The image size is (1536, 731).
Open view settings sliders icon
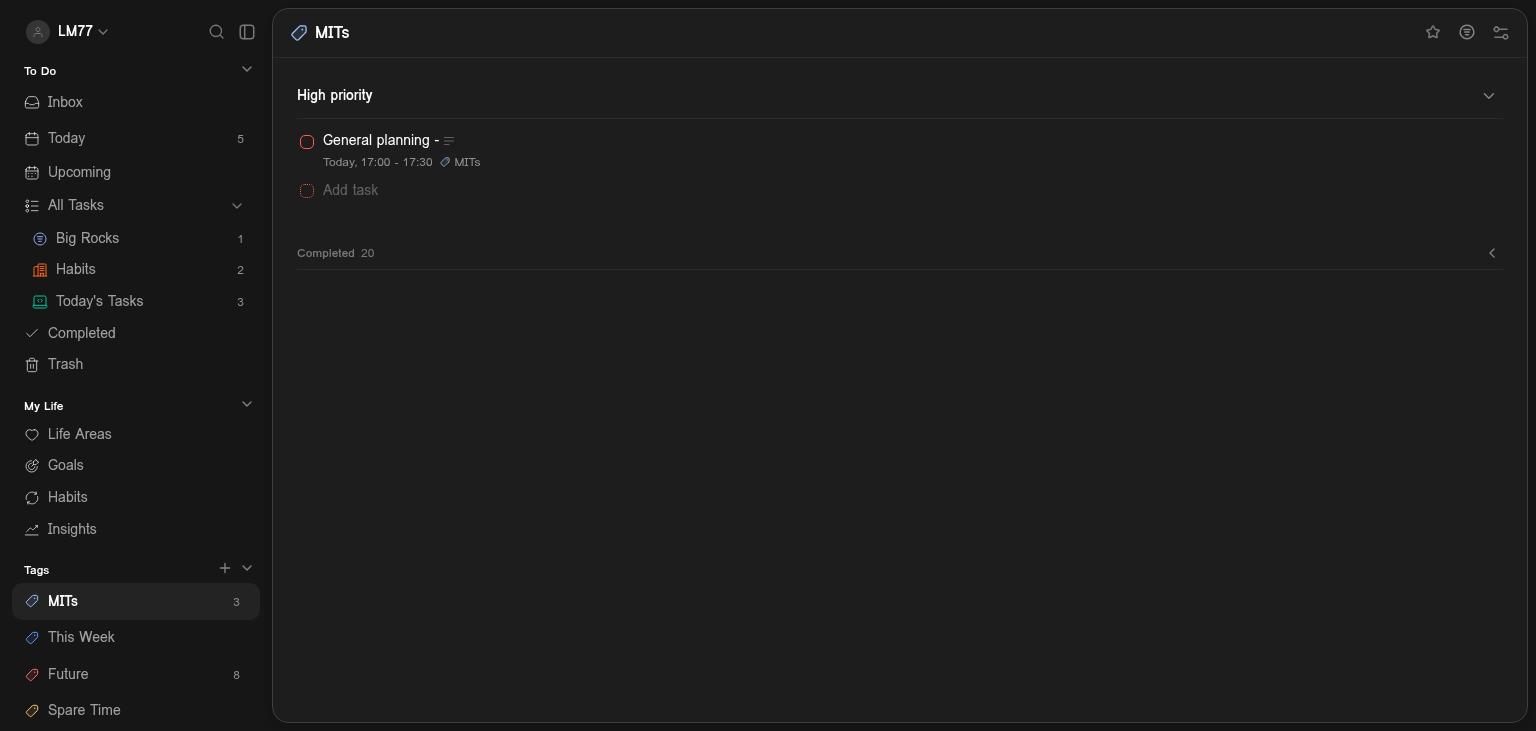point(1501,32)
